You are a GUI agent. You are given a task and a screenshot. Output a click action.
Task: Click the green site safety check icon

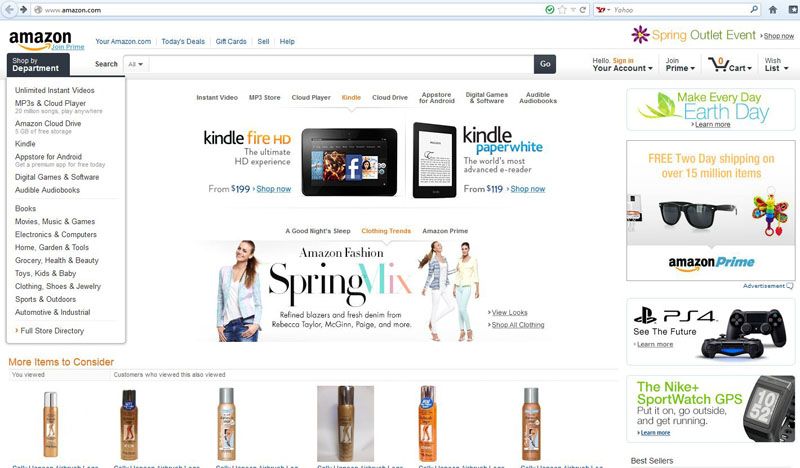pos(549,10)
